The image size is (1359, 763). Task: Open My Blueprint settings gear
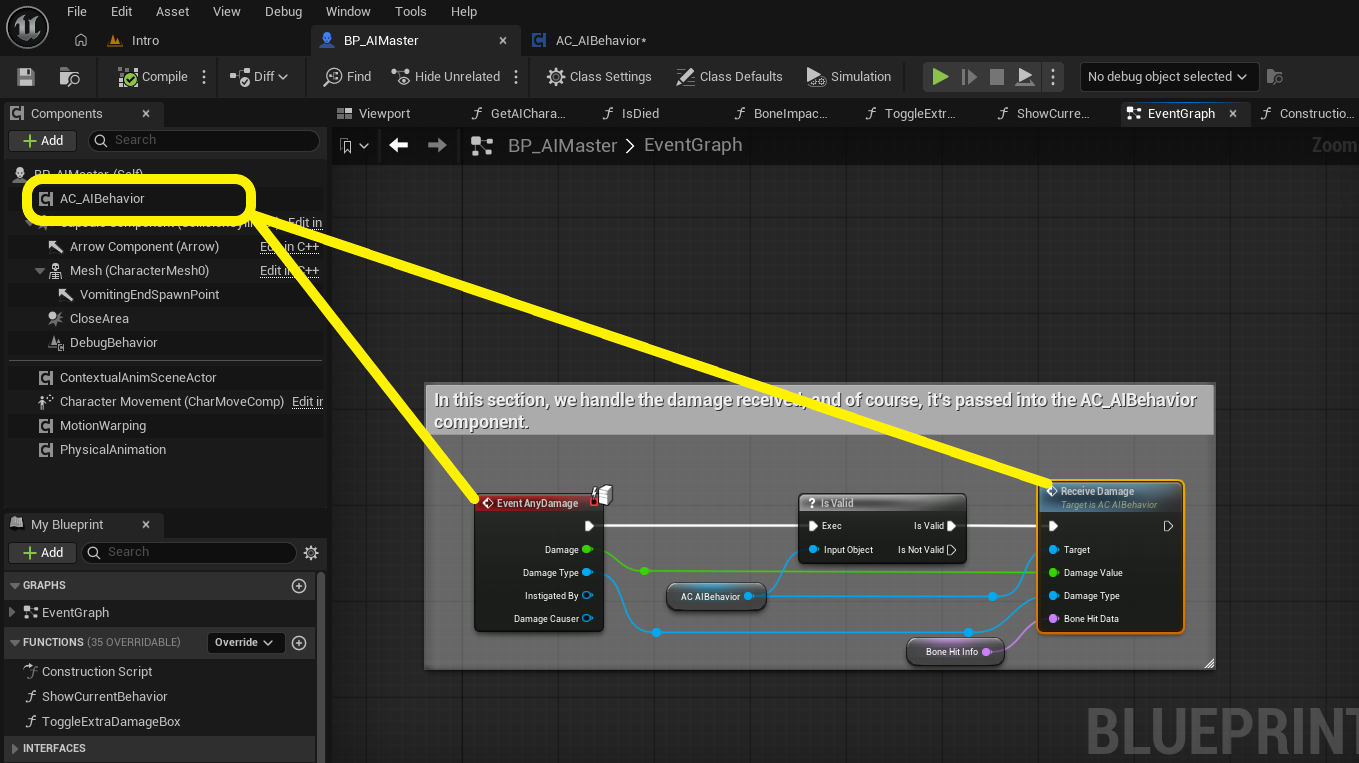[x=311, y=553]
